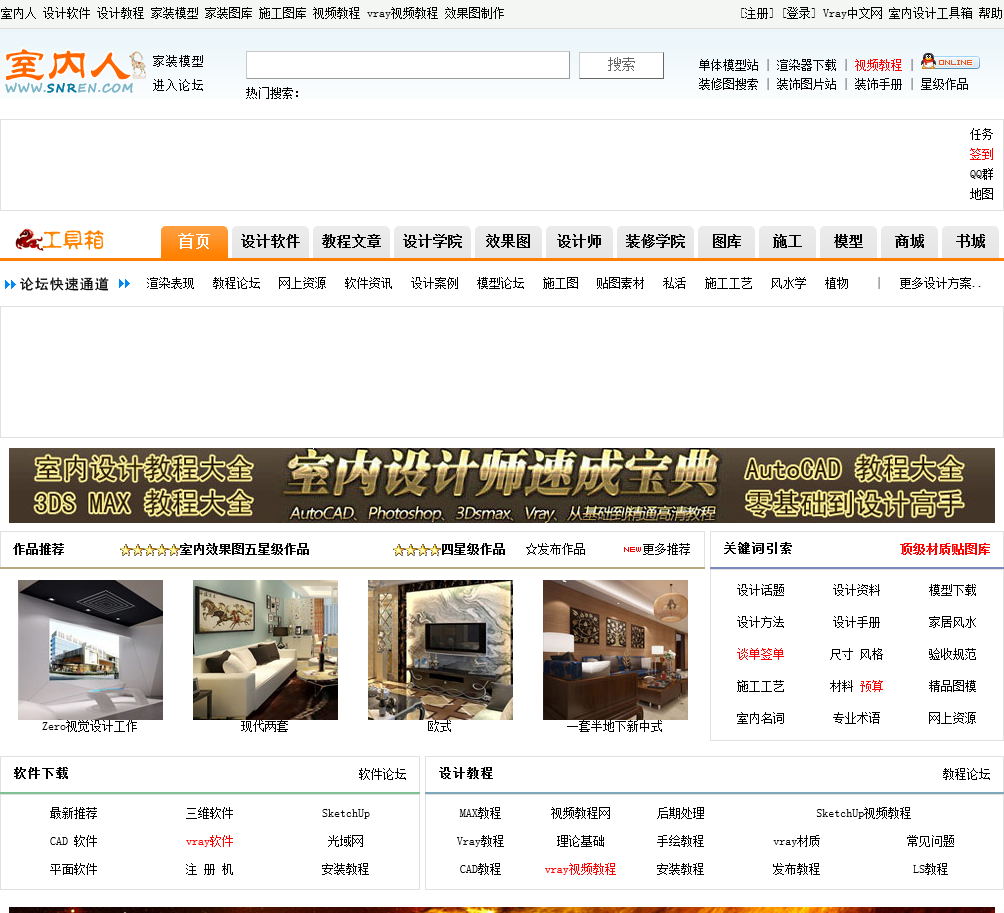1004x913 pixels.
Task: Open SketchUp视频教程 link
Action: pos(863,813)
